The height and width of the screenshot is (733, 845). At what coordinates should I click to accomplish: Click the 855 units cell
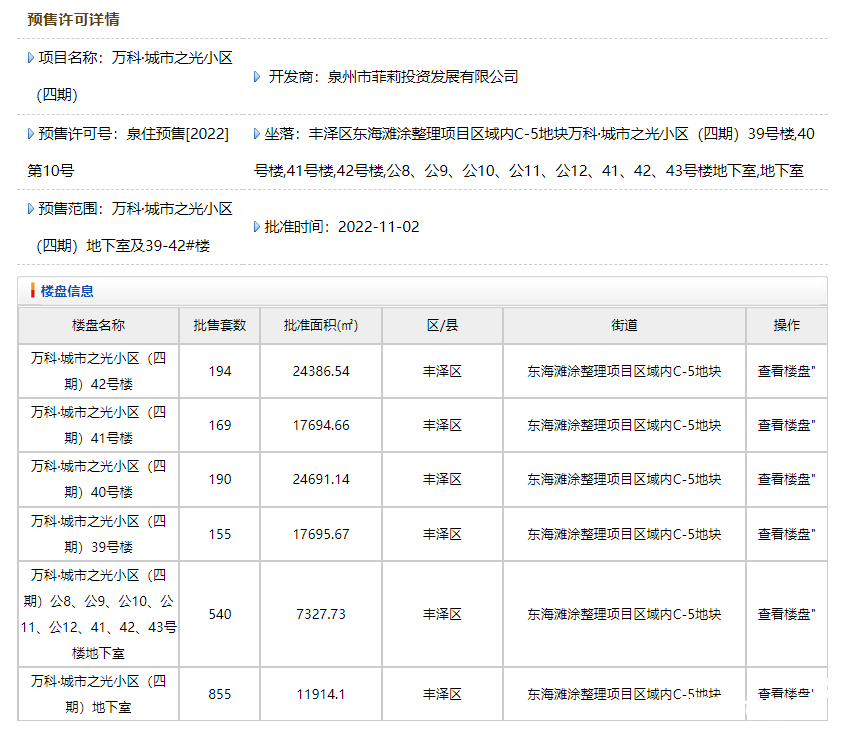click(220, 694)
